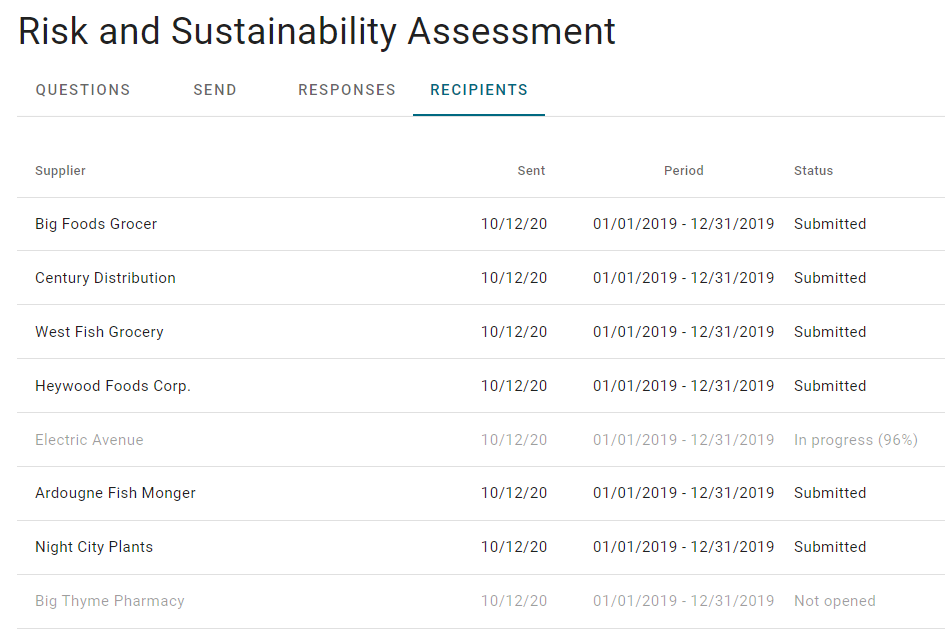Select the Recipients tab

pyautogui.click(x=479, y=90)
